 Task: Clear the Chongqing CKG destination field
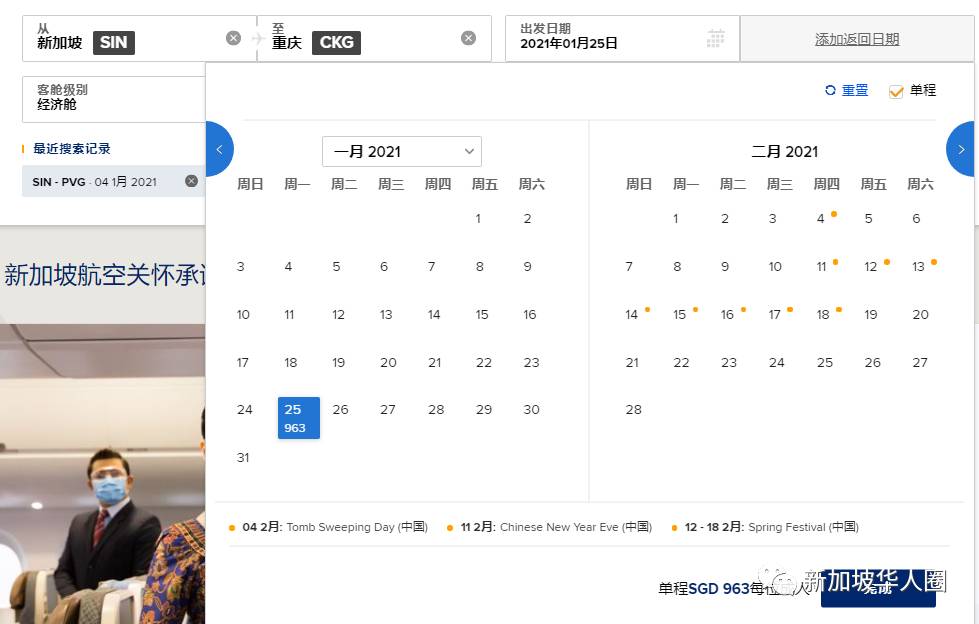(x=468, y=38)
